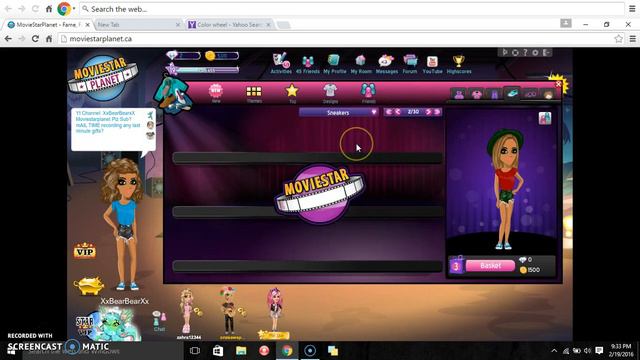Click the MovieStar Planet logo
This screenshot has height=360, width=640.
point(103,77)
